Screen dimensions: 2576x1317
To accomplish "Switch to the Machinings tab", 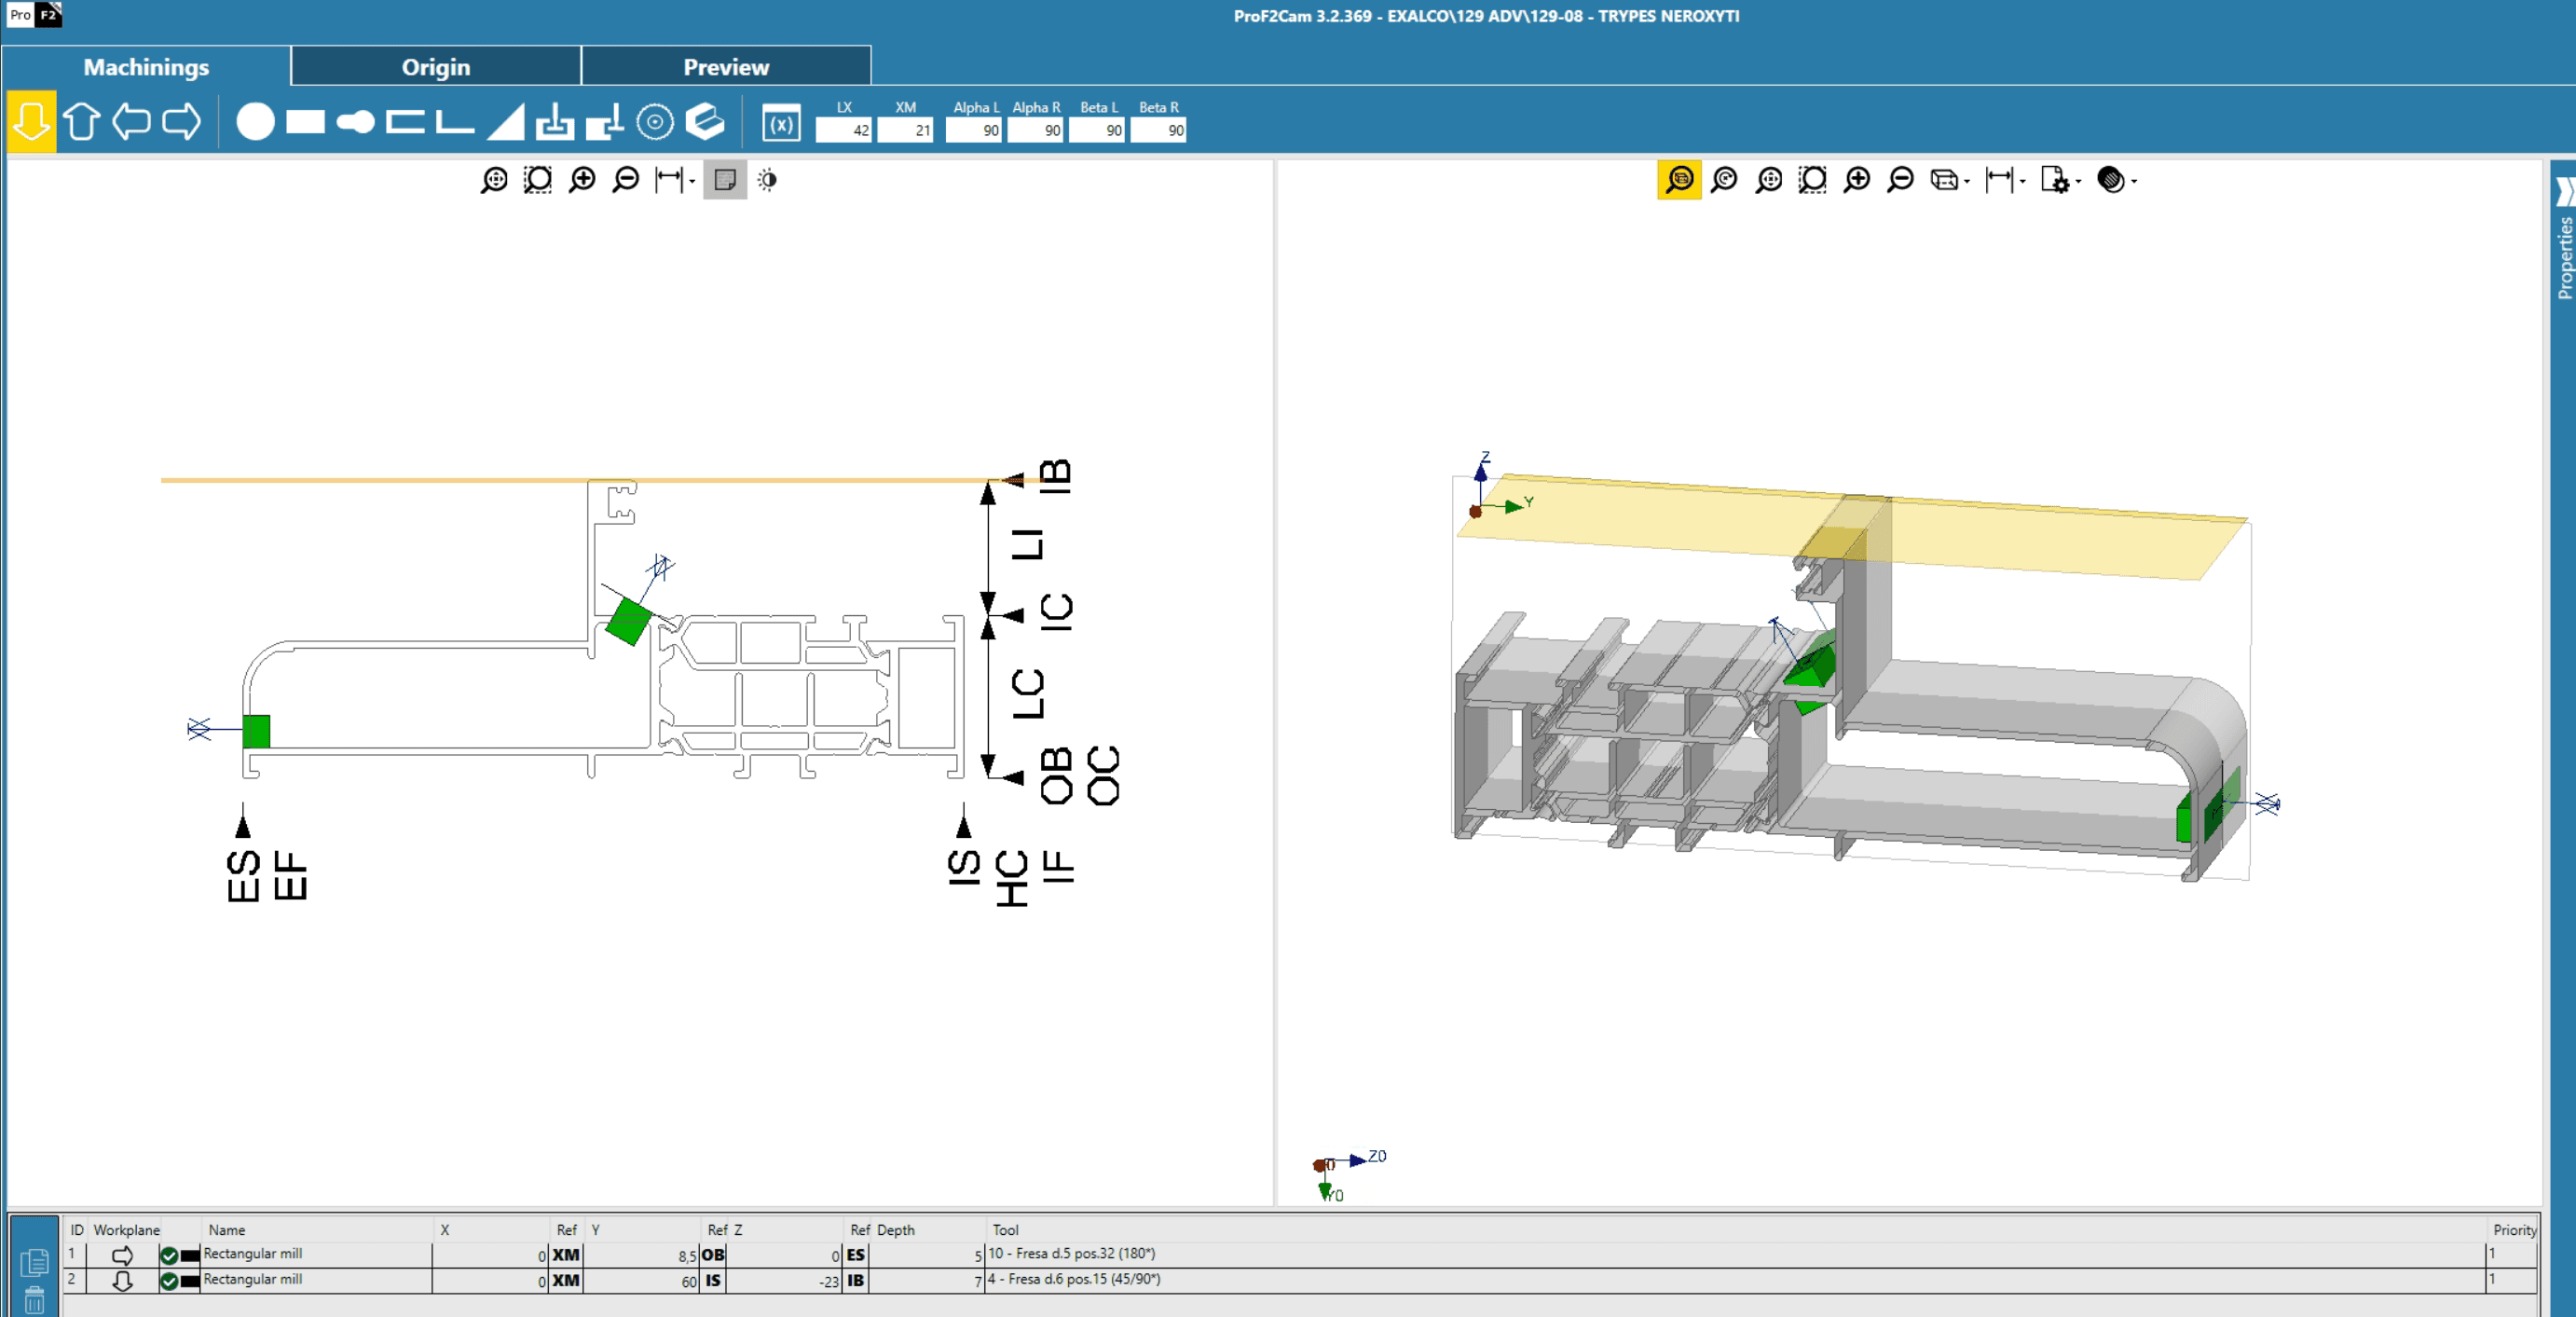I will (146, 67).
